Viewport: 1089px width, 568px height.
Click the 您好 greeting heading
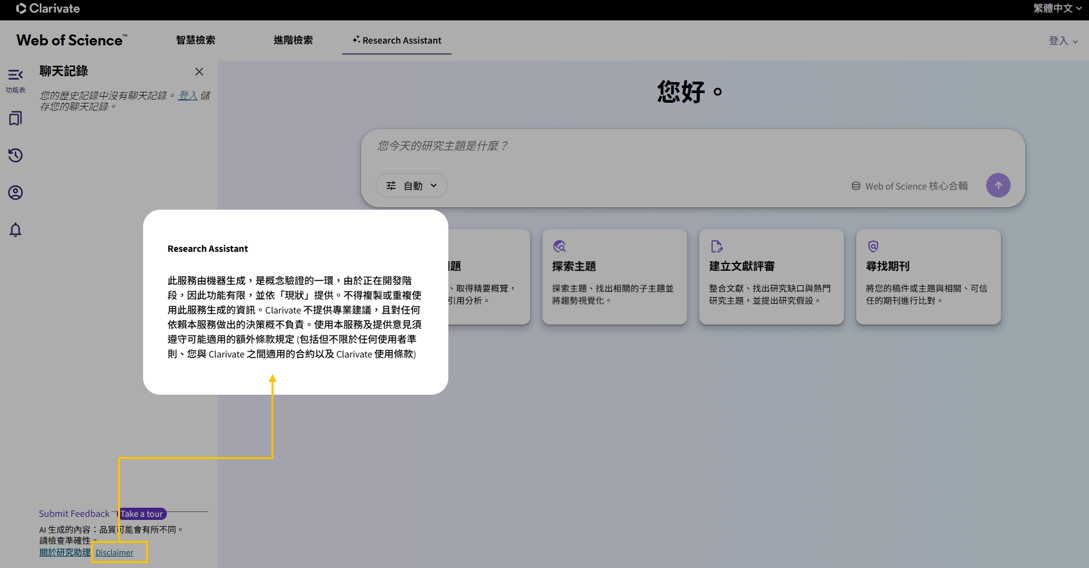(690, 92)
